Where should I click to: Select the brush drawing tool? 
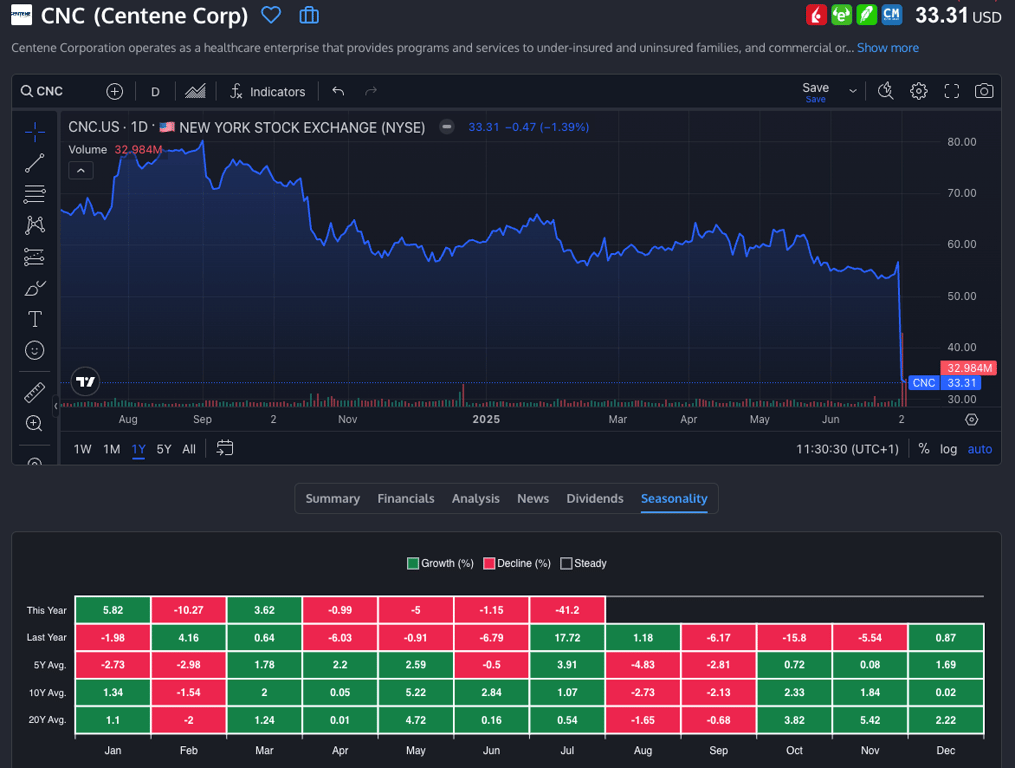point(35,289)
